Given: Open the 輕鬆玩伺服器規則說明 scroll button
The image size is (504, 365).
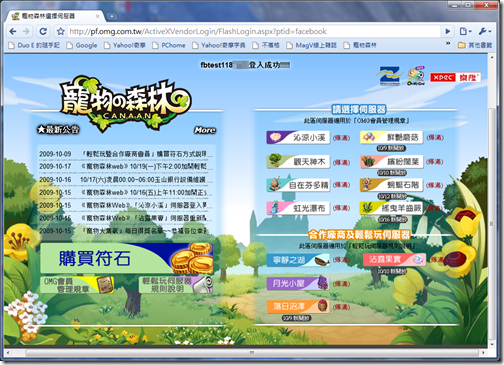Looking at the screenshot, I should pyautogui.click(x=176, y=285).
